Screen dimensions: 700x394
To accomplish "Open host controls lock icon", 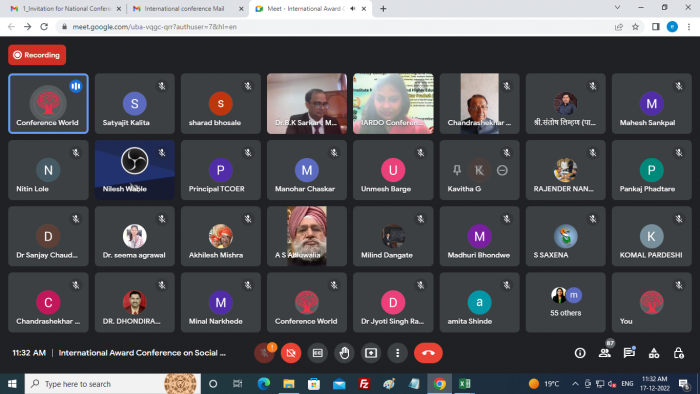I will 679,353.
